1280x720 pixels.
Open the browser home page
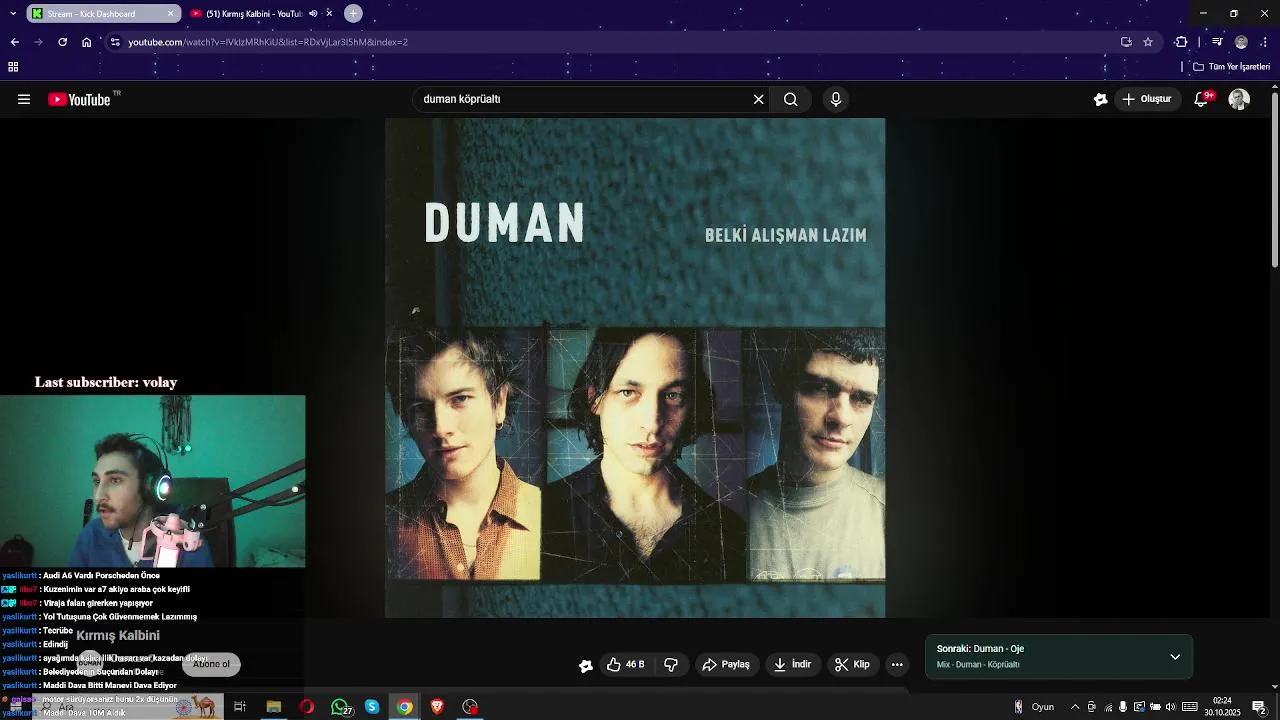coord(87,42)
